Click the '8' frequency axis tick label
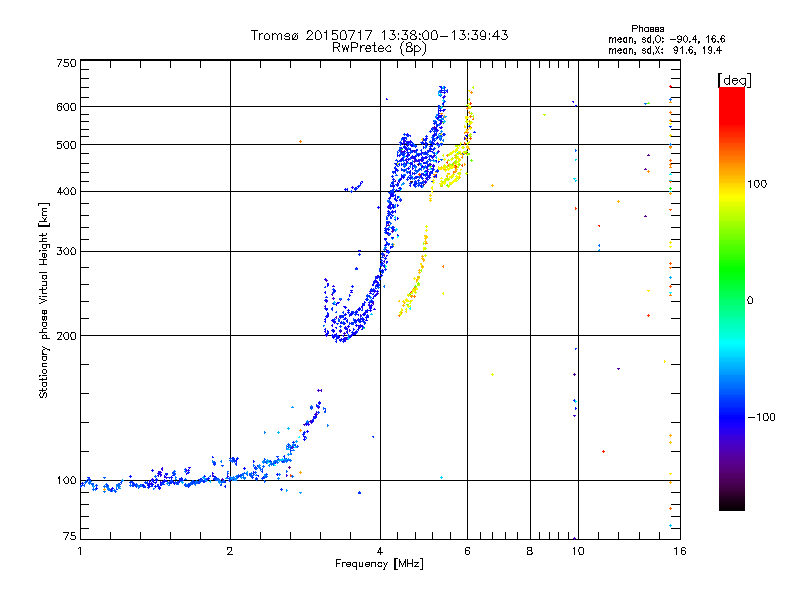This screenshot has width=800, height=600. click(x=530, y=551)
